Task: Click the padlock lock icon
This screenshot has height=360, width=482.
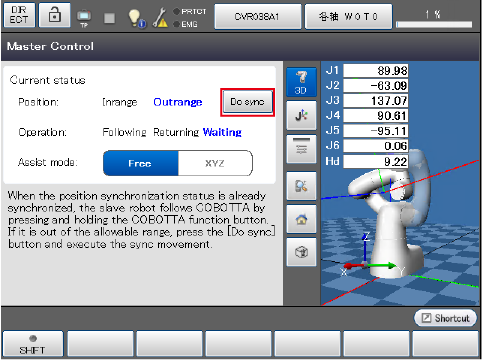Action: tap(54, 15)
